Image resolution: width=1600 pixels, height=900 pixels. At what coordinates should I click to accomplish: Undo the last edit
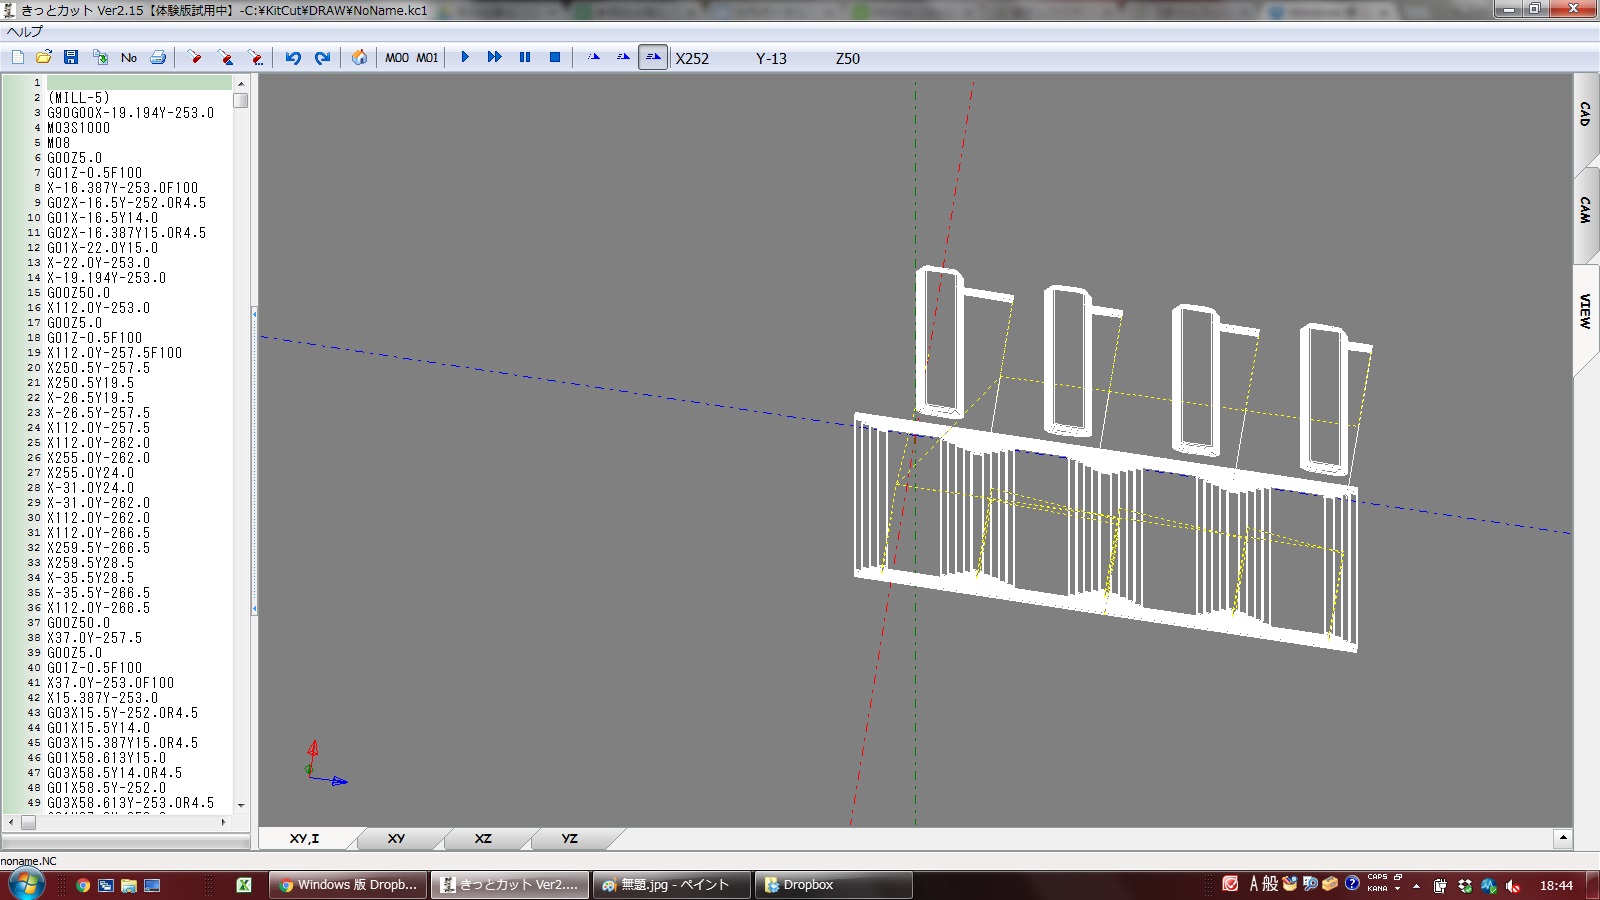pos(293,58)
